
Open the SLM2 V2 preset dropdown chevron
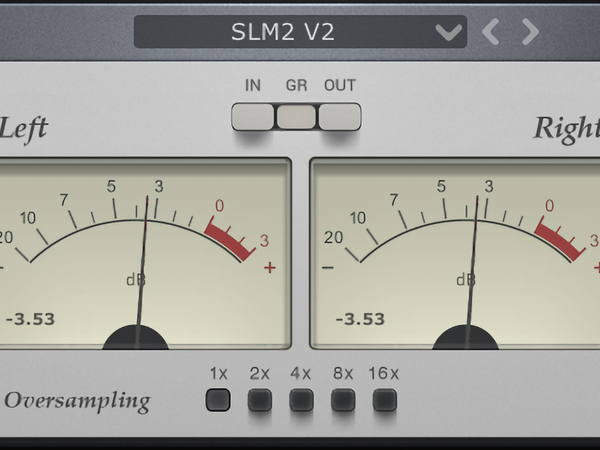[449, 32]
